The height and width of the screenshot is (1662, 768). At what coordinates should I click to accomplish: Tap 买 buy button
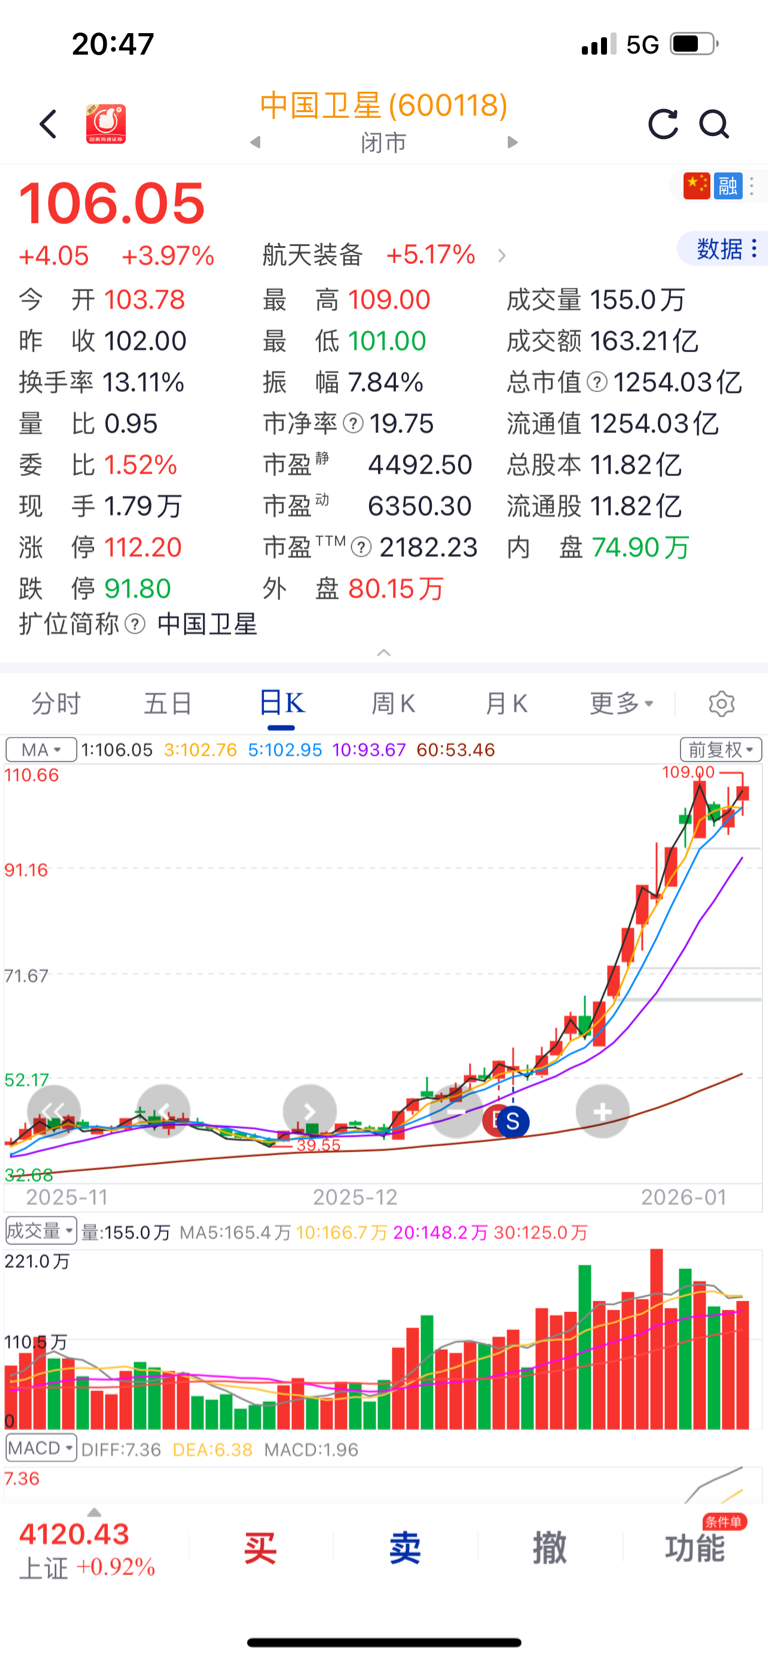tap(260, 1547)
